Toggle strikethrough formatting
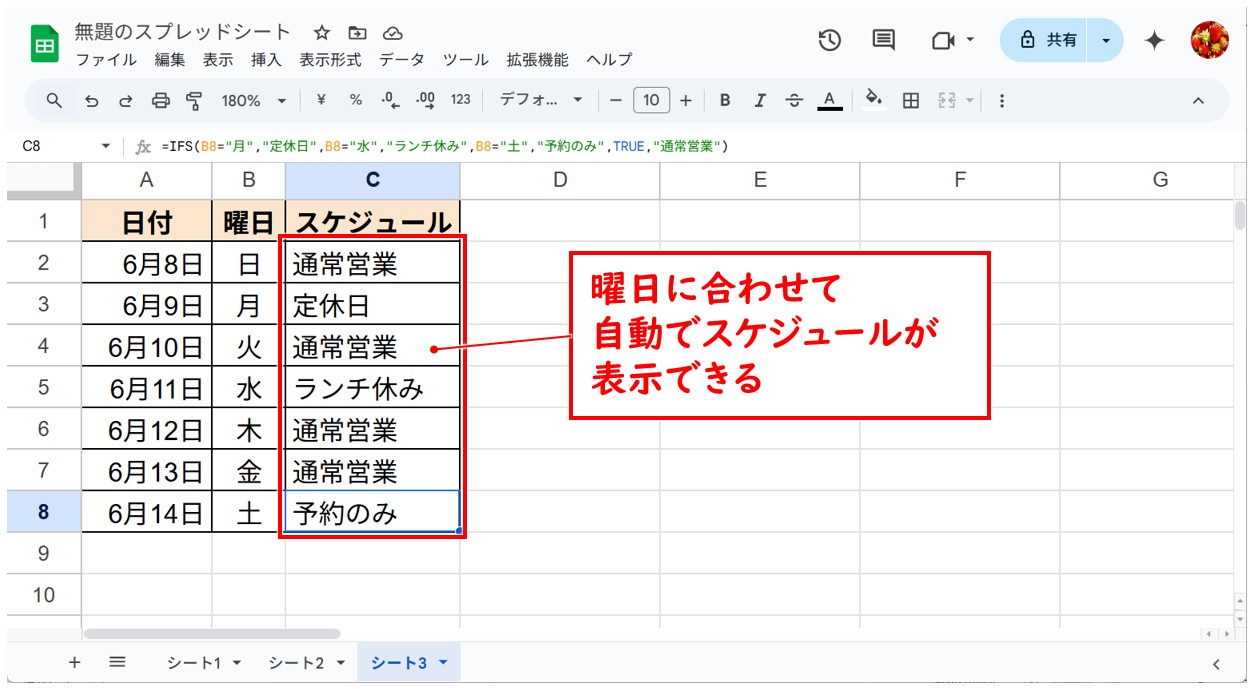Screen dimensions: 1254x689 coord(794,100)
